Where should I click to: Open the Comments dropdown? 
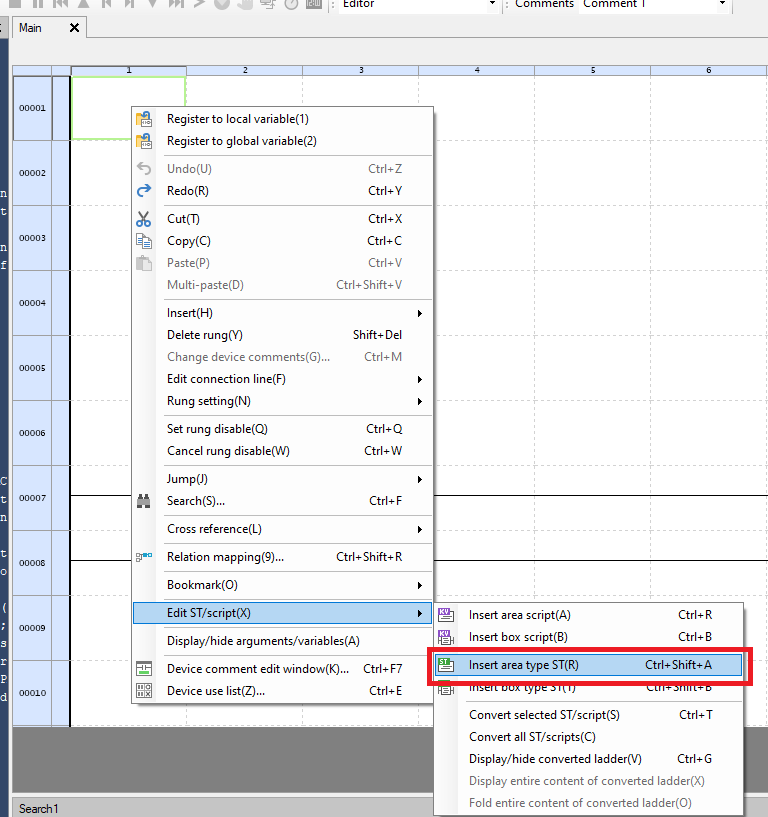point(723,5)
